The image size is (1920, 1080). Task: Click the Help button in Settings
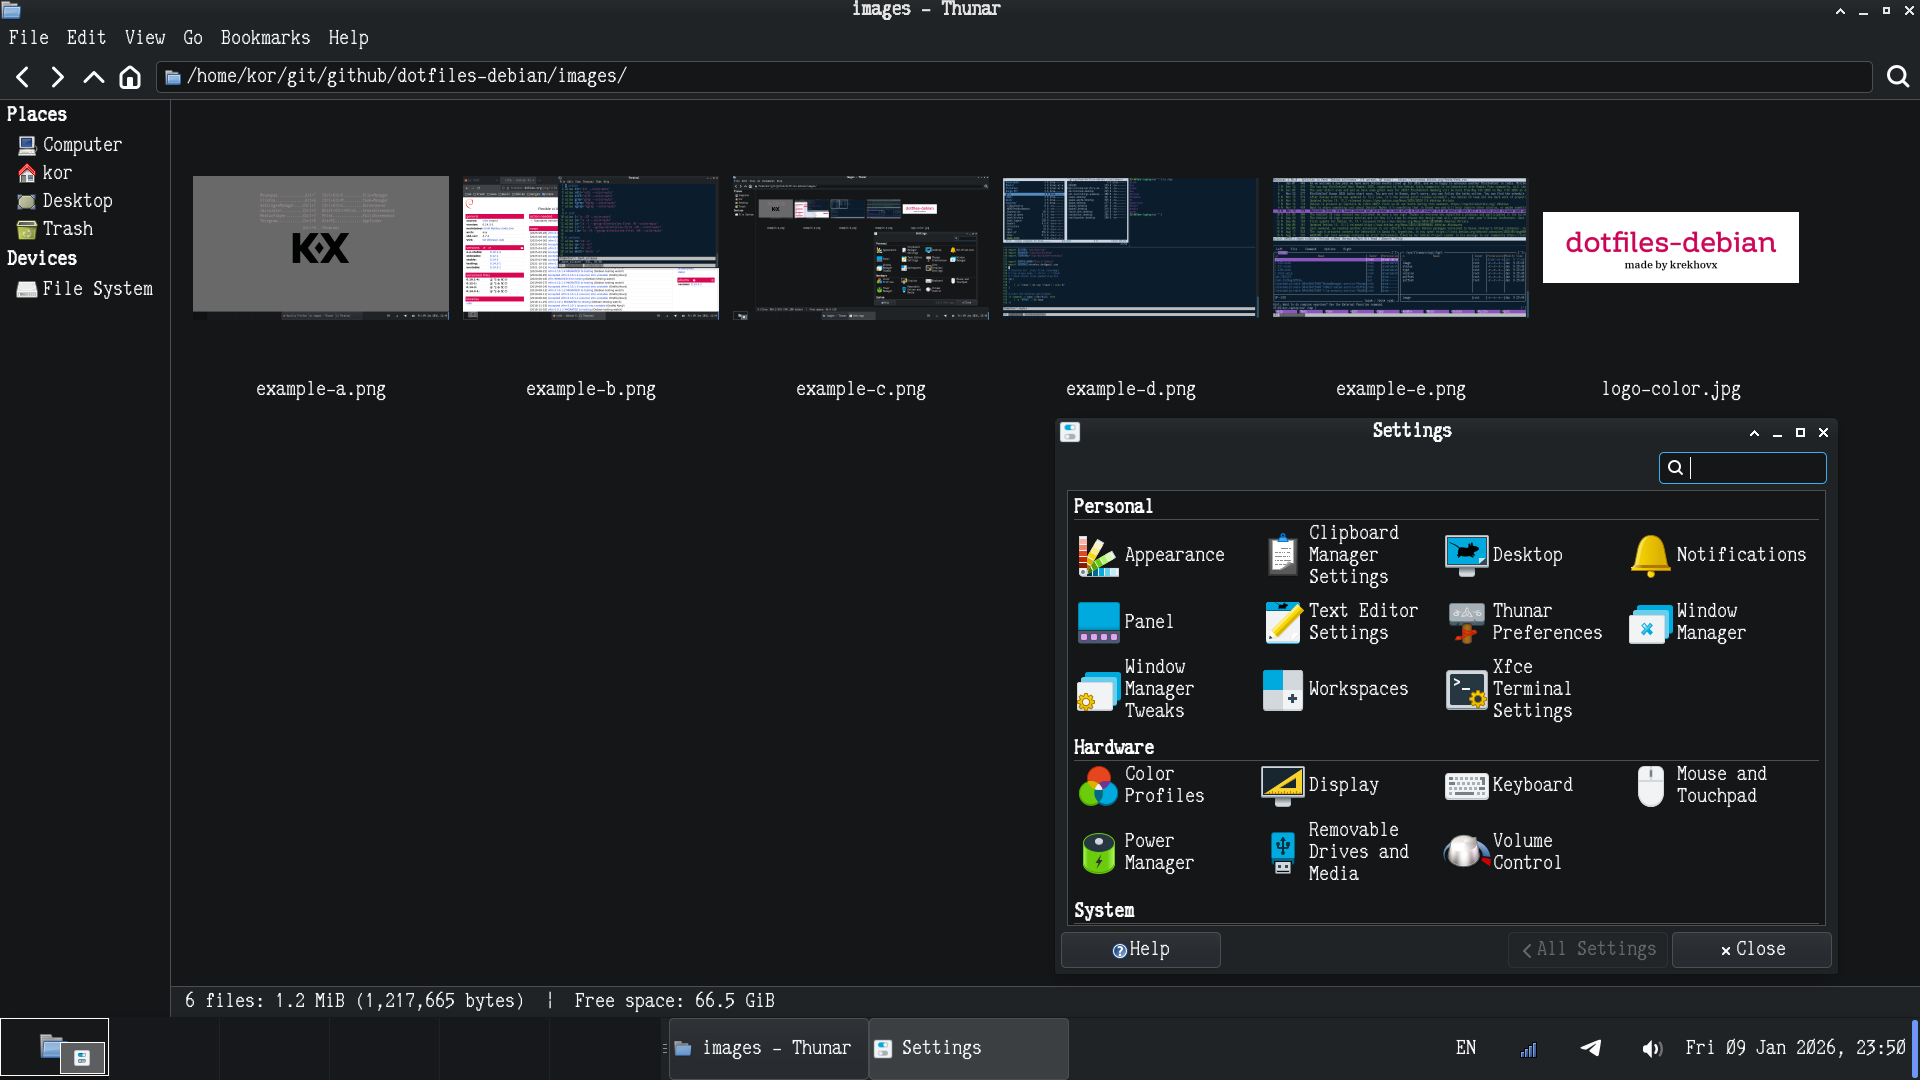click(x=1140, y=949)
